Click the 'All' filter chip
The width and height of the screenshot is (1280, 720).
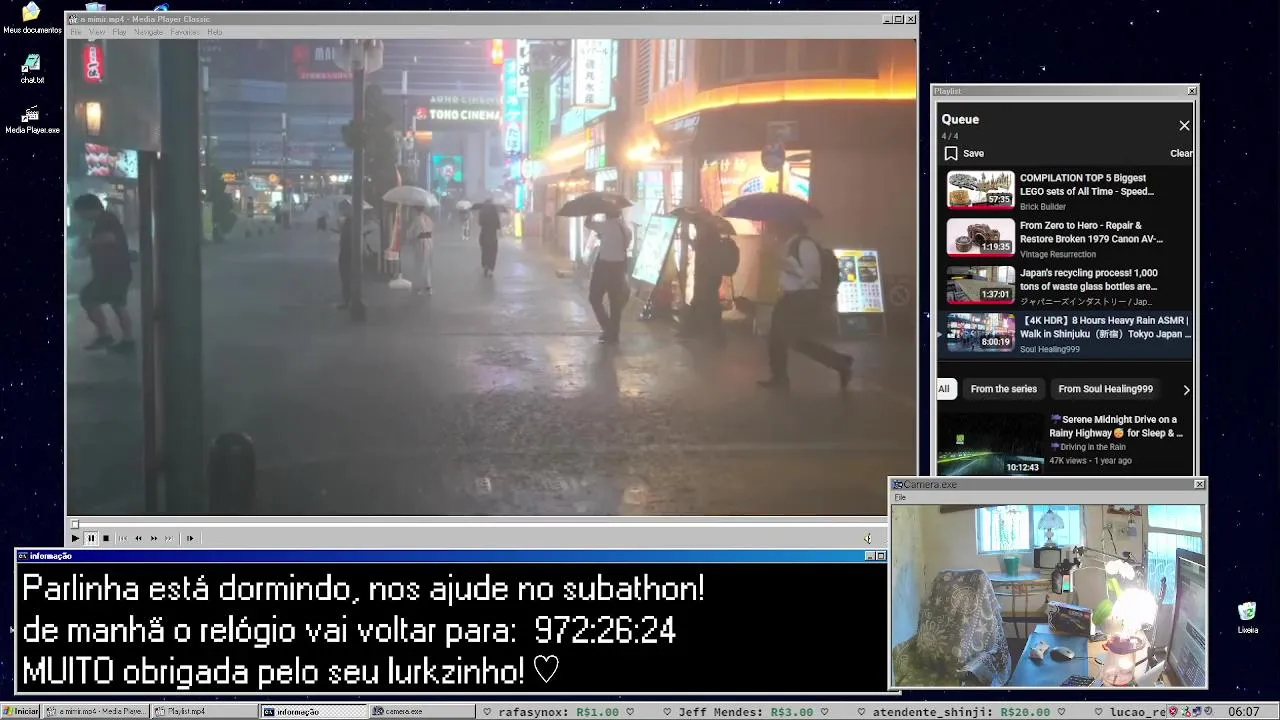pos(943,389)
